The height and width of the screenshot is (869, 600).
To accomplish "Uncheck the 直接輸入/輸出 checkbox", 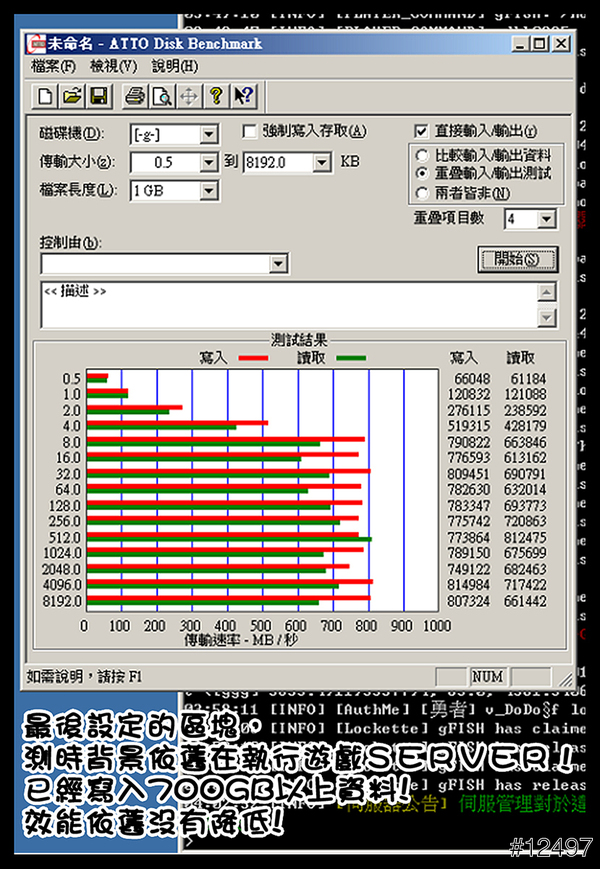I will (421, 131).
